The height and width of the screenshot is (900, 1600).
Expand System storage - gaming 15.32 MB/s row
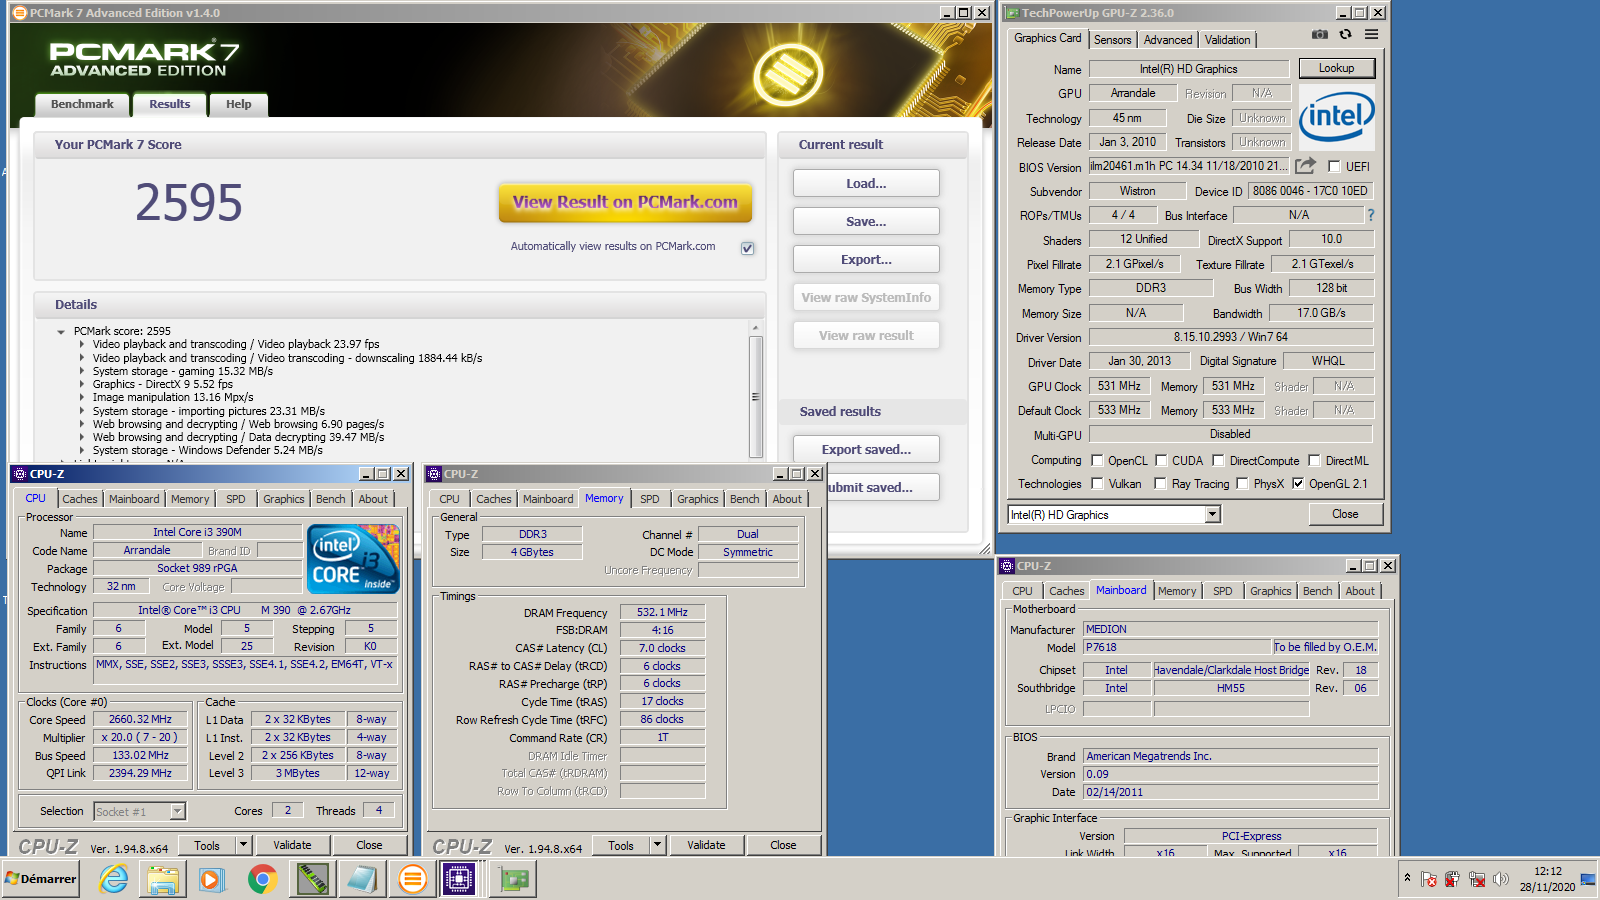pyautogui.click(x=82, y=371)
